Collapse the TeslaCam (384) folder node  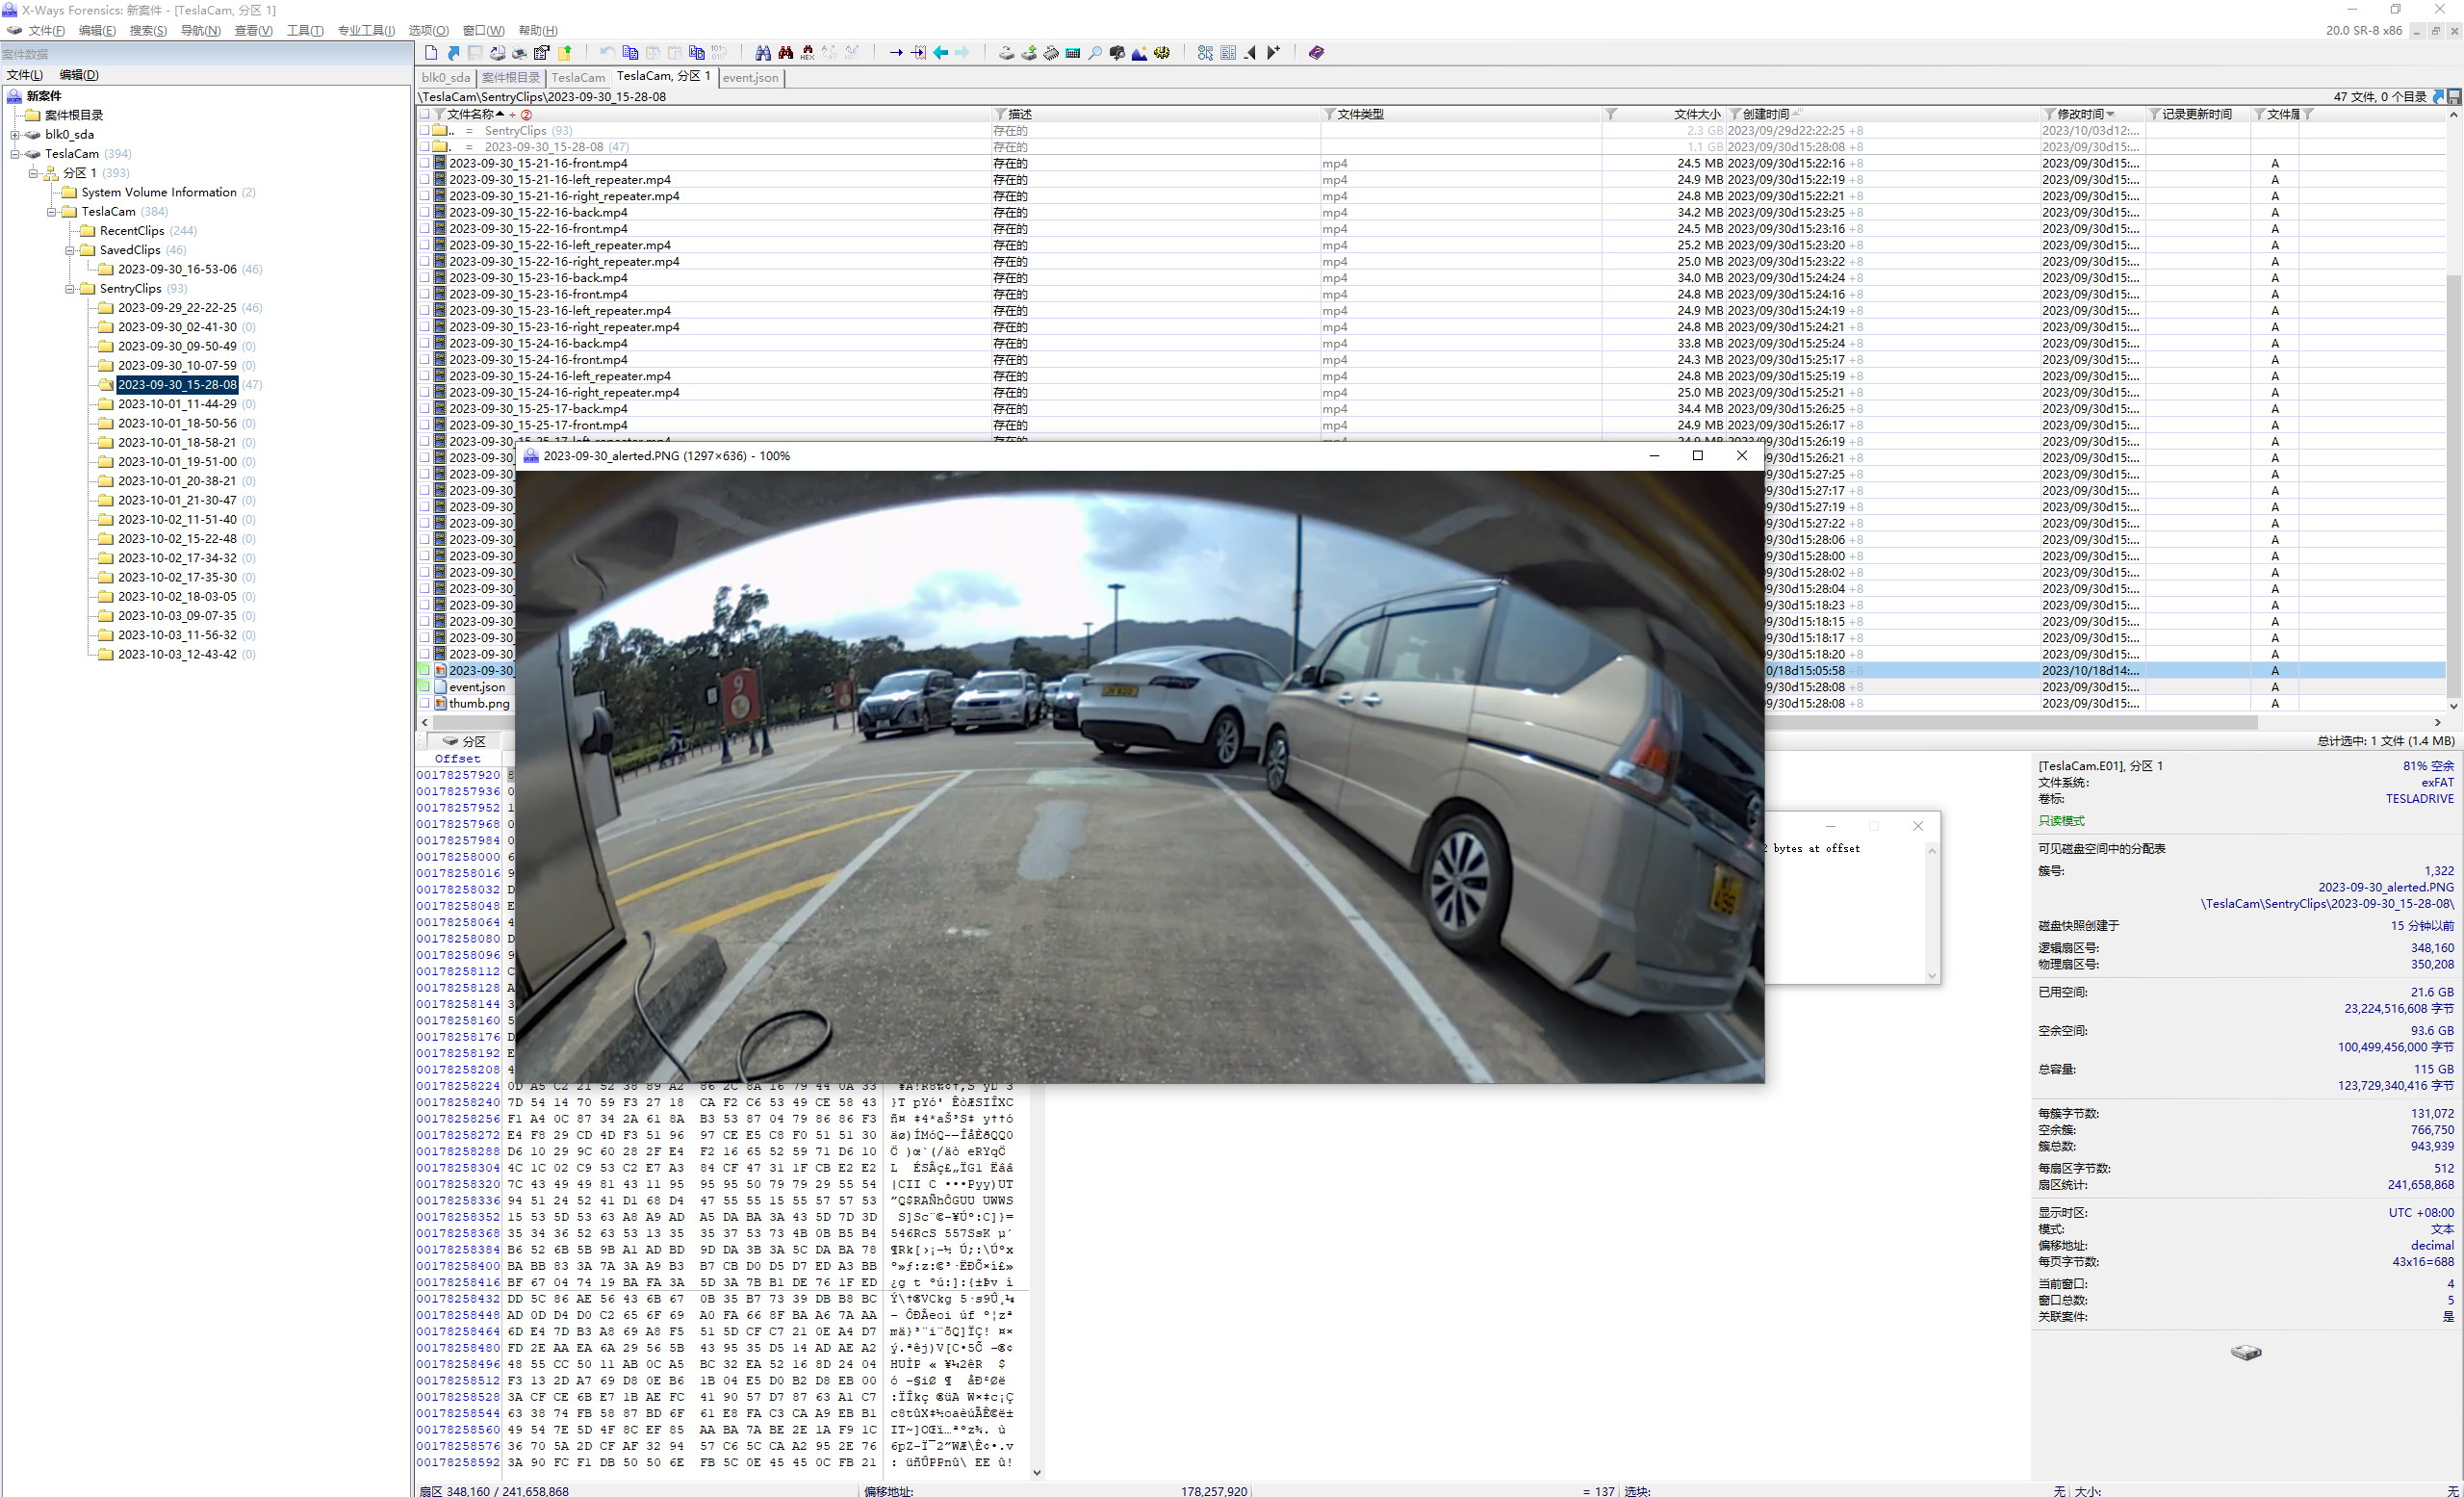[52, 212]
